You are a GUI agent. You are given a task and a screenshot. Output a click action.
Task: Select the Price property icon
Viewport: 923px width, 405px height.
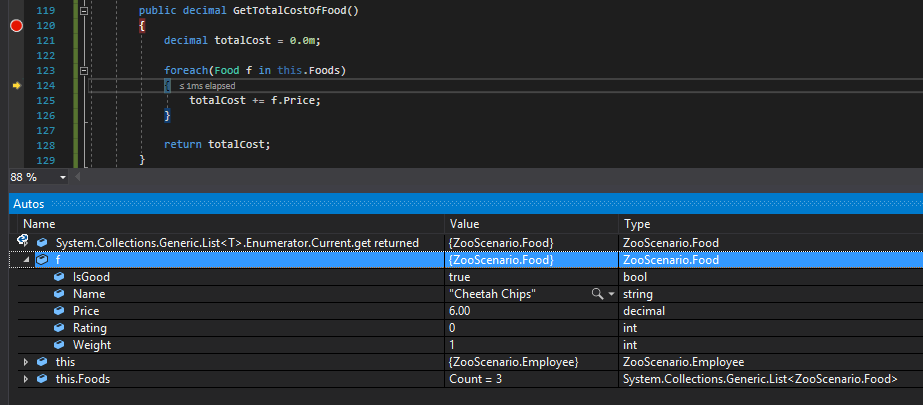pos(59,311)
